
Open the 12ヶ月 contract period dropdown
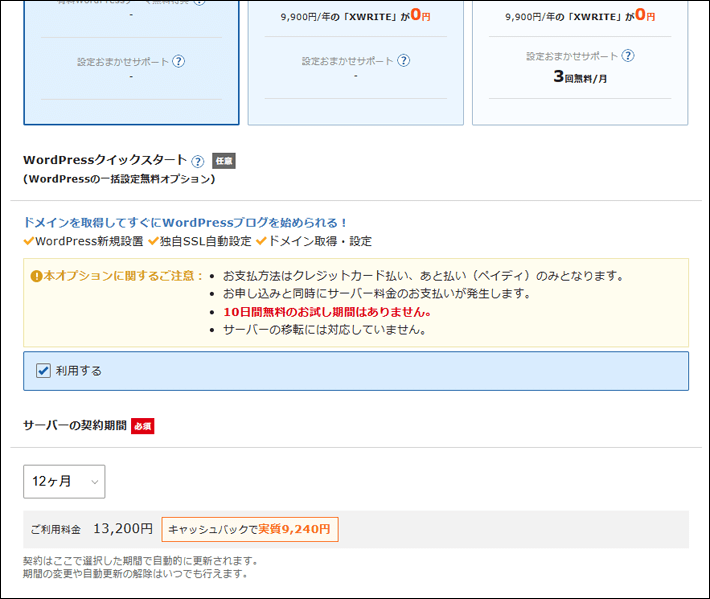click(64, 481)
